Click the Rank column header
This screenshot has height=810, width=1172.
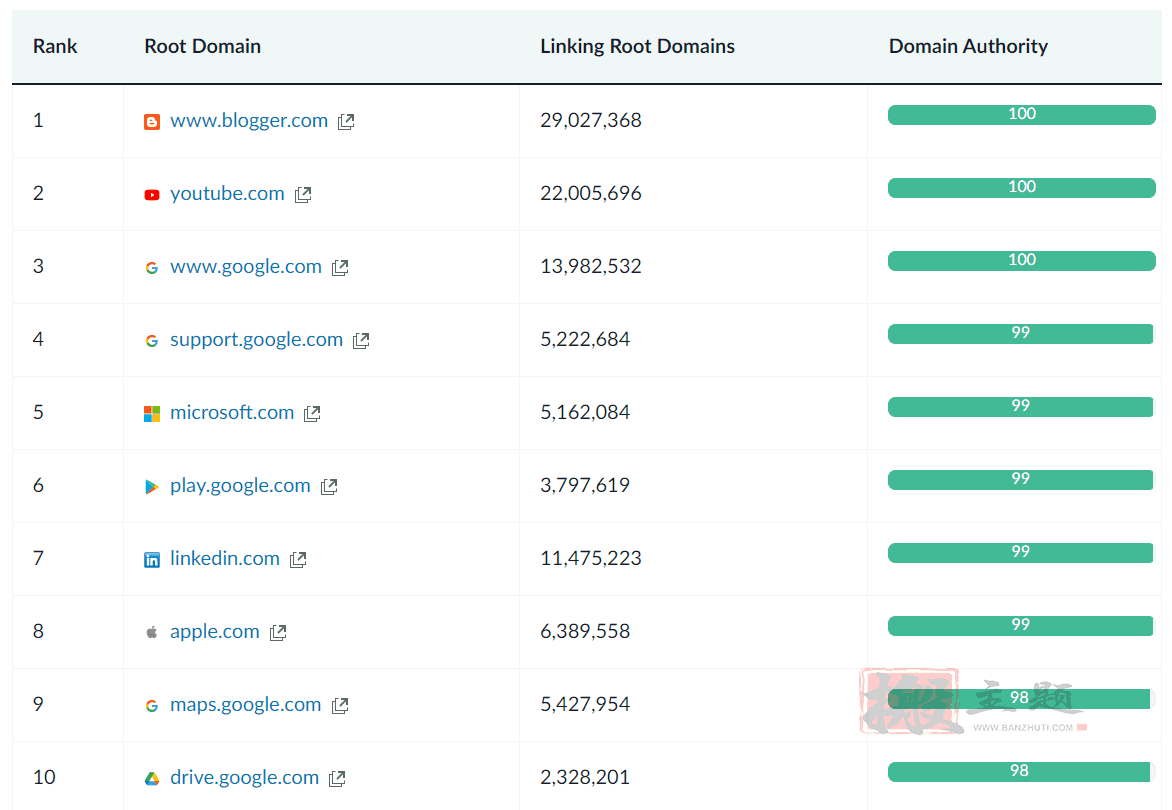[x=55, y=46]
